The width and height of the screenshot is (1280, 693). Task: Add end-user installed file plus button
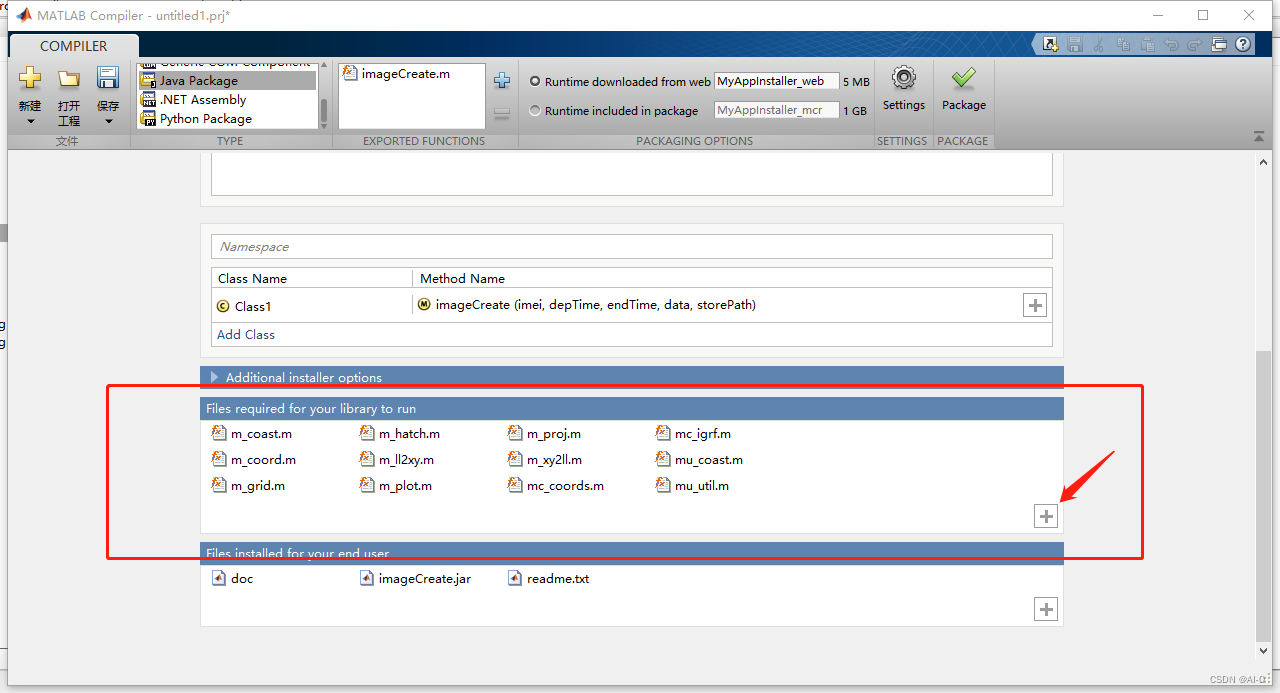pyautogui.click(x=1045, y=609)
